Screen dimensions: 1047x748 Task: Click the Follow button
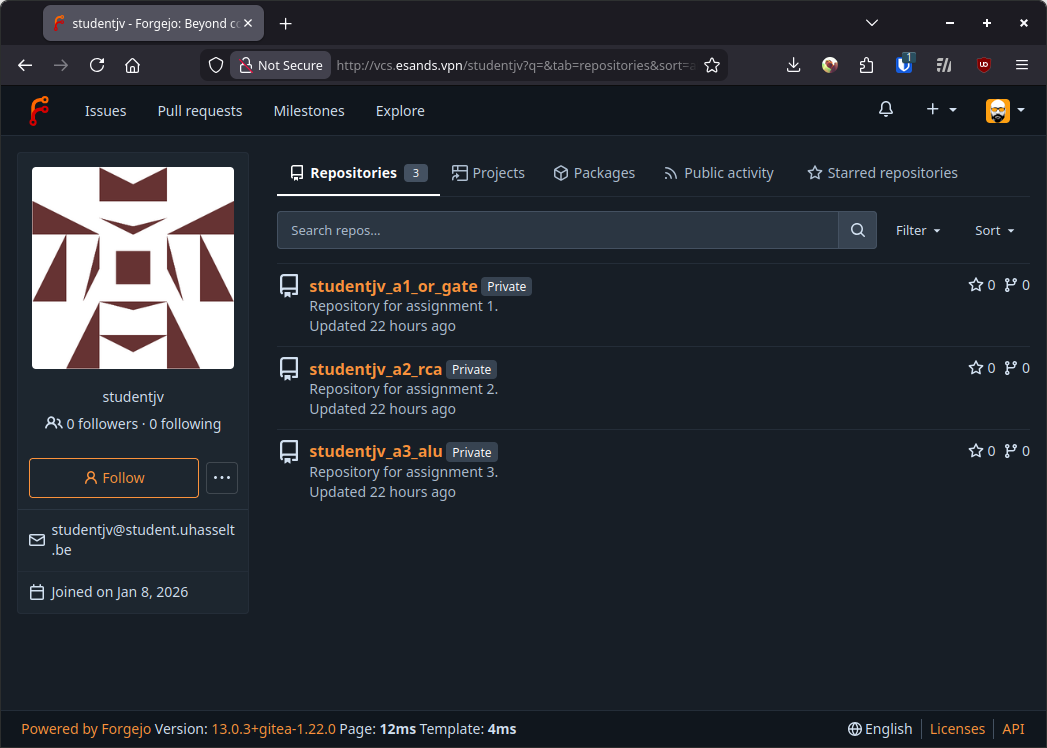point(114,478)
